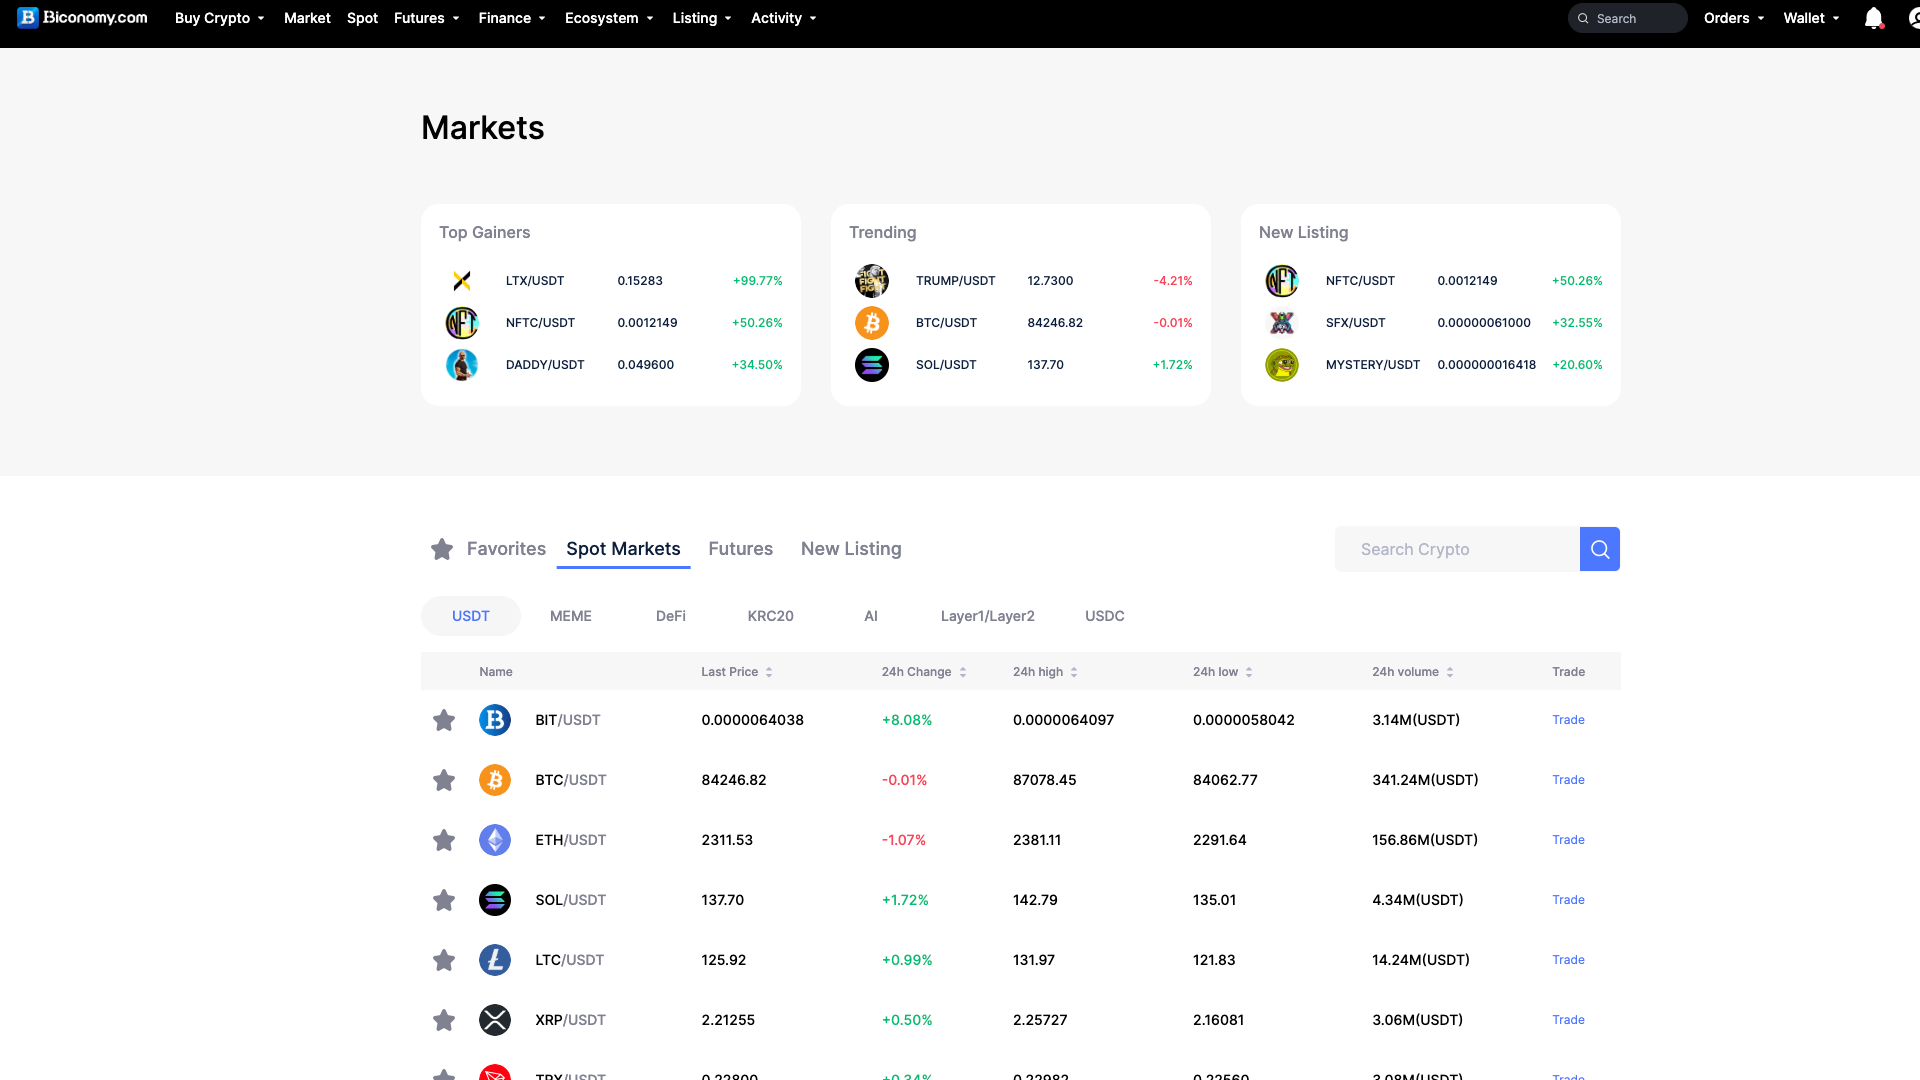Click Trade link for SOL/USDT
The width and height of the screenshot is (1920, 1080).
coord(1568,900)
